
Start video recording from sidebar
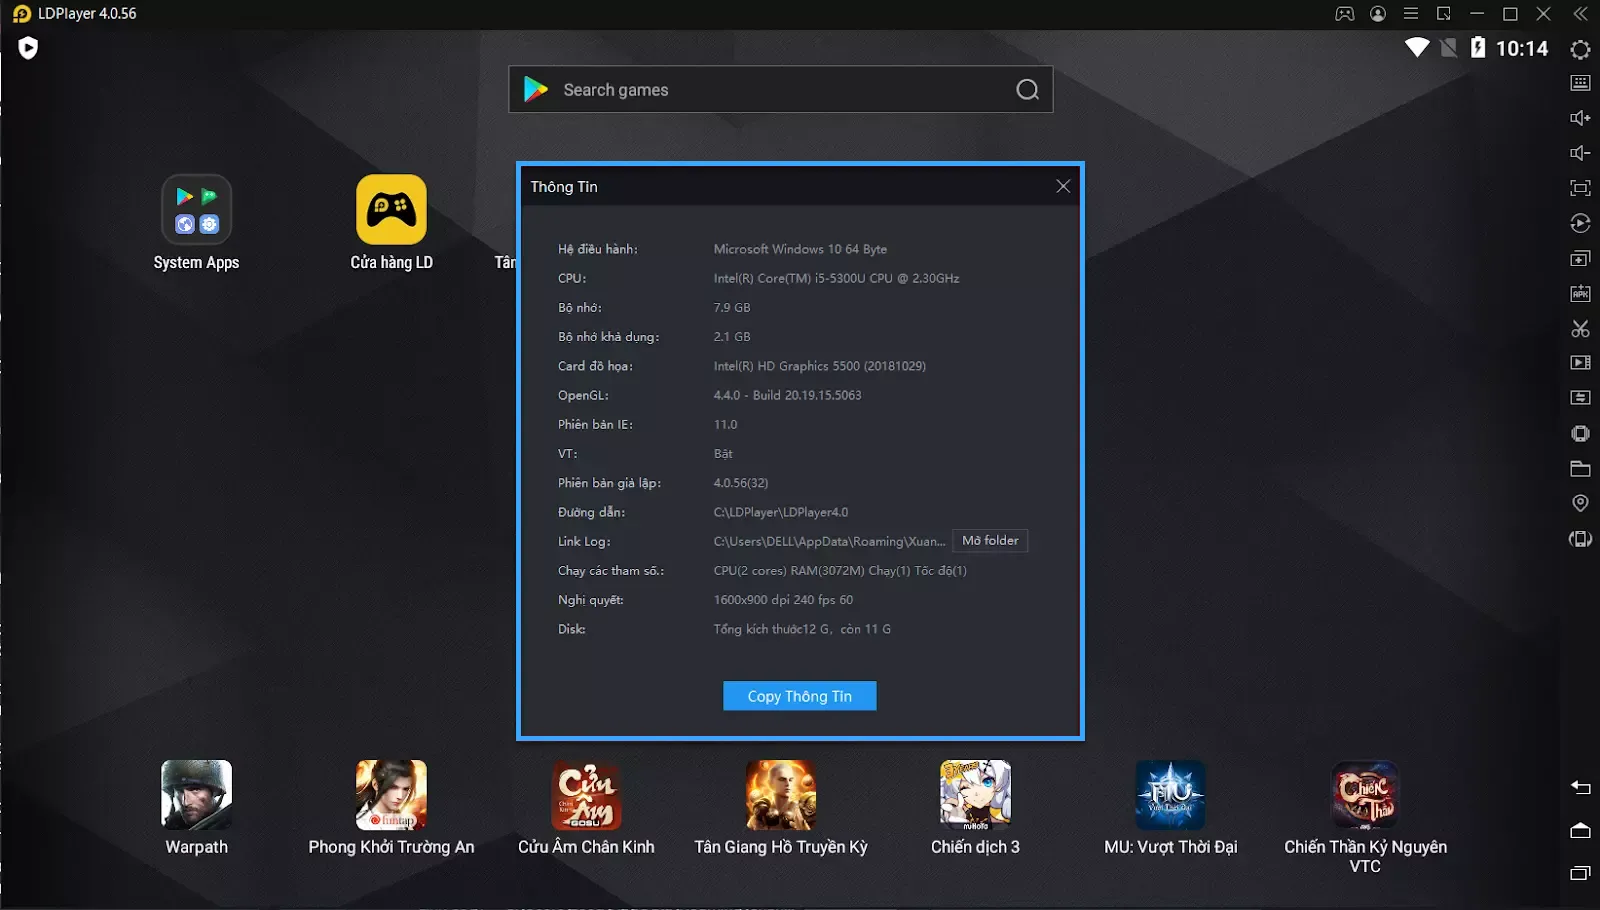point(1580,363)
